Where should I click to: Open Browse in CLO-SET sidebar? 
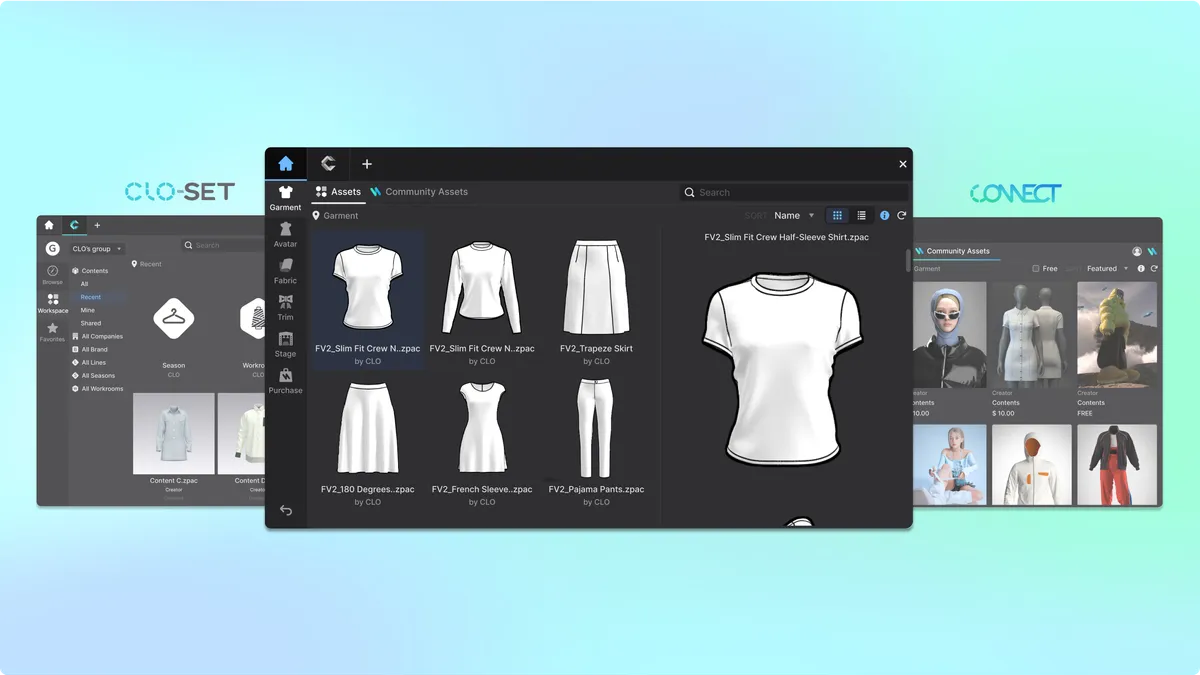tap(52, 274)
